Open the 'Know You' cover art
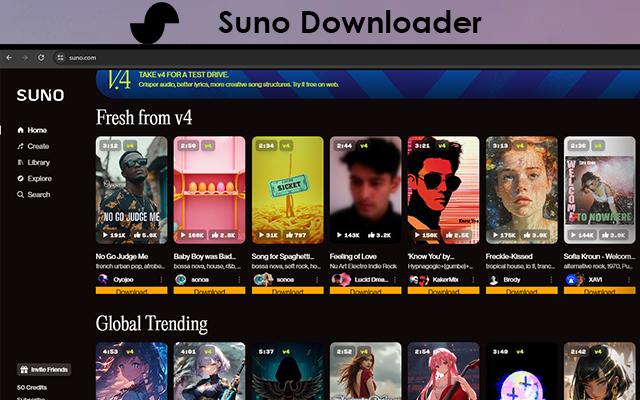Viewport: 640px width, 400px height. pos(443,190)
